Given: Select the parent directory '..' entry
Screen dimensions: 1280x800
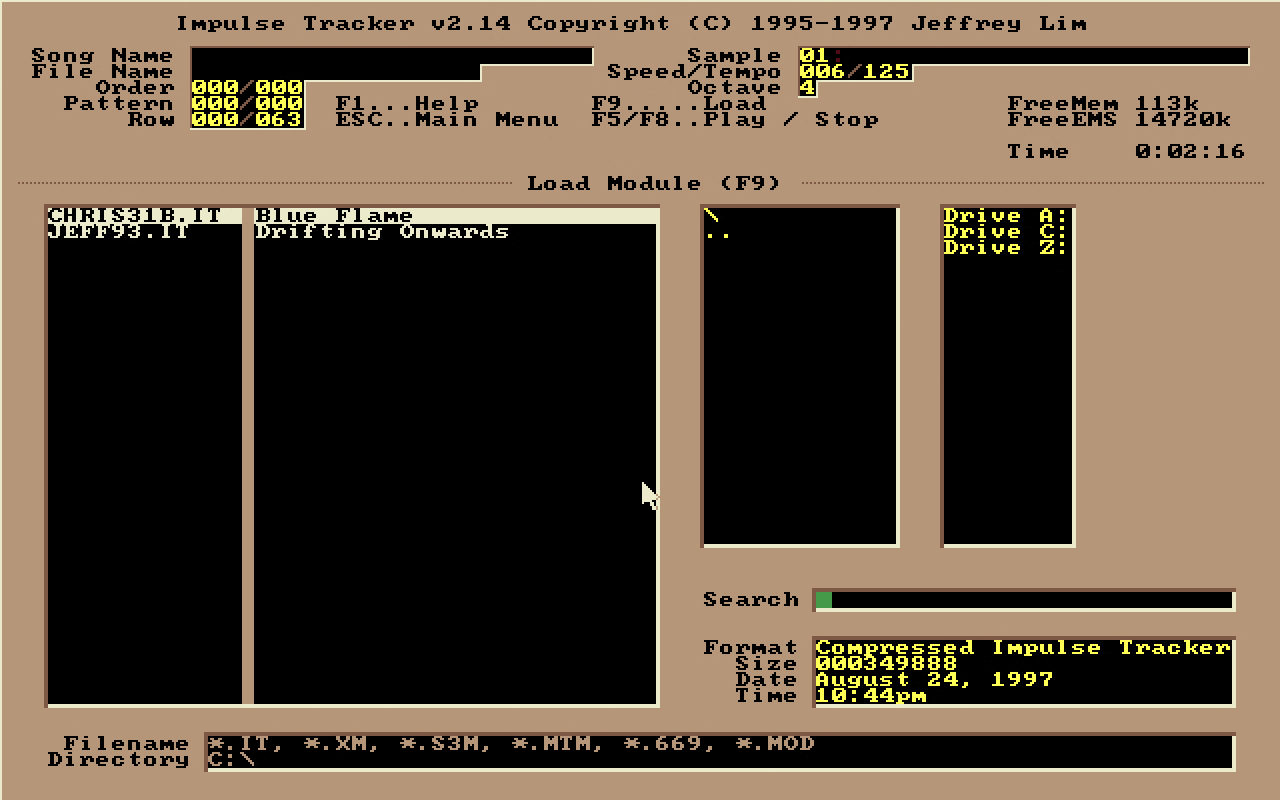Looking at the screenshot, I should (x=800, y=232).
